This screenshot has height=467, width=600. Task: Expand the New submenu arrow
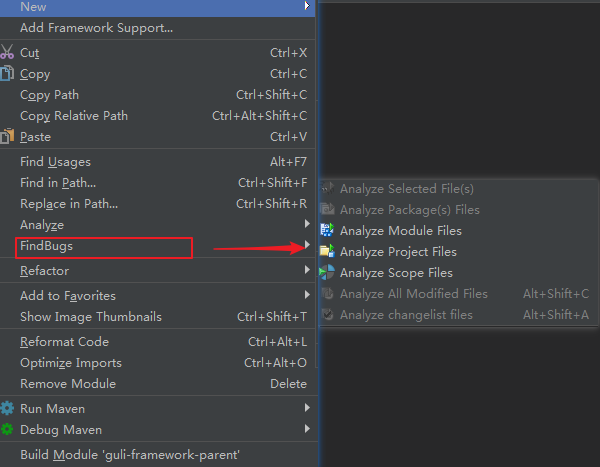307,6
